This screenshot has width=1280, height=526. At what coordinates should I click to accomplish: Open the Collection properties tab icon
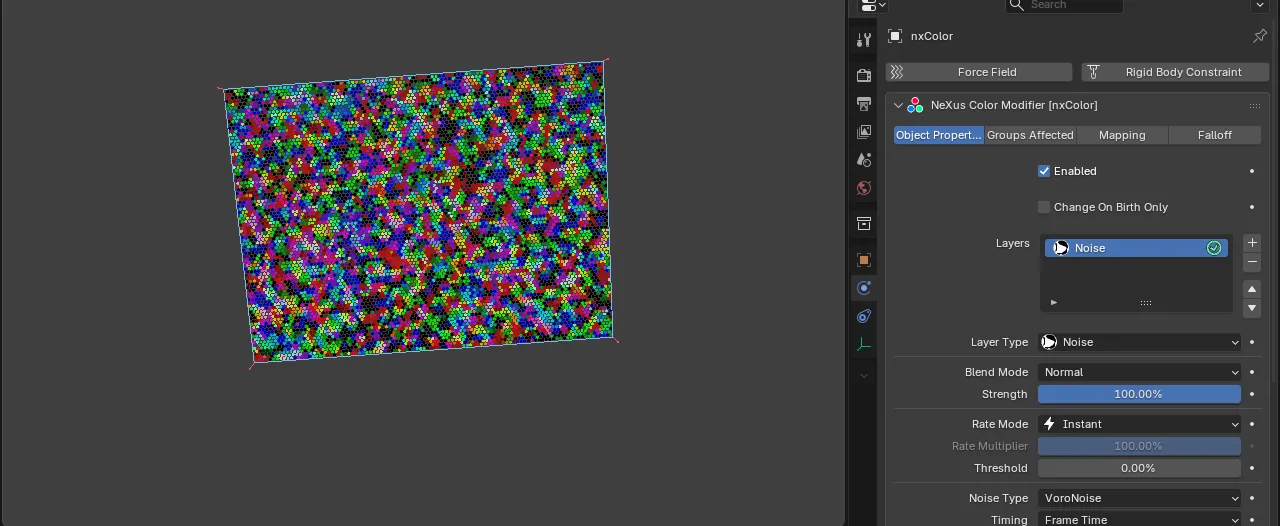(864, 224)
